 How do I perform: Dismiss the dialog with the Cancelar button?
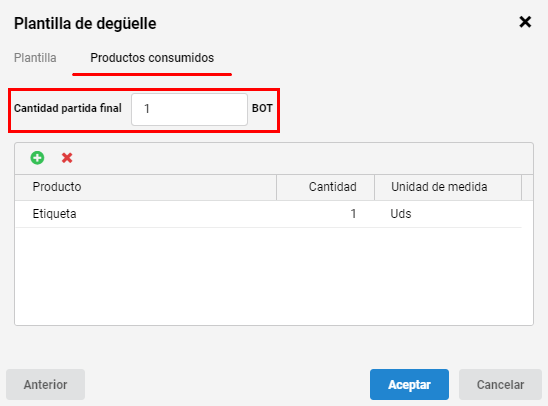(500, 384)
